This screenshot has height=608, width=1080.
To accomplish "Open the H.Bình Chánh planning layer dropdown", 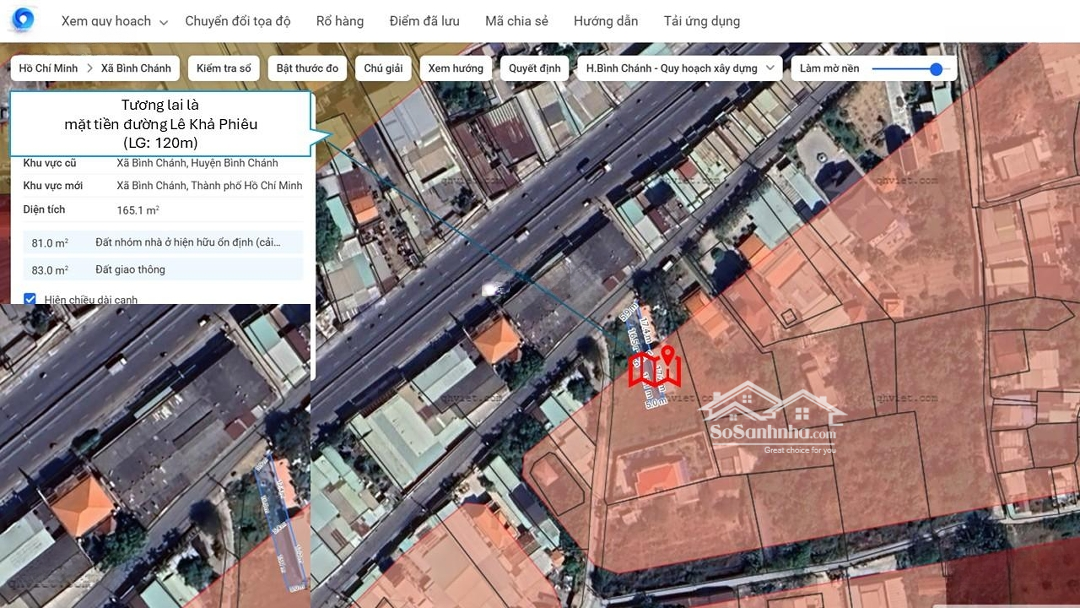I will tap(680, 69).
